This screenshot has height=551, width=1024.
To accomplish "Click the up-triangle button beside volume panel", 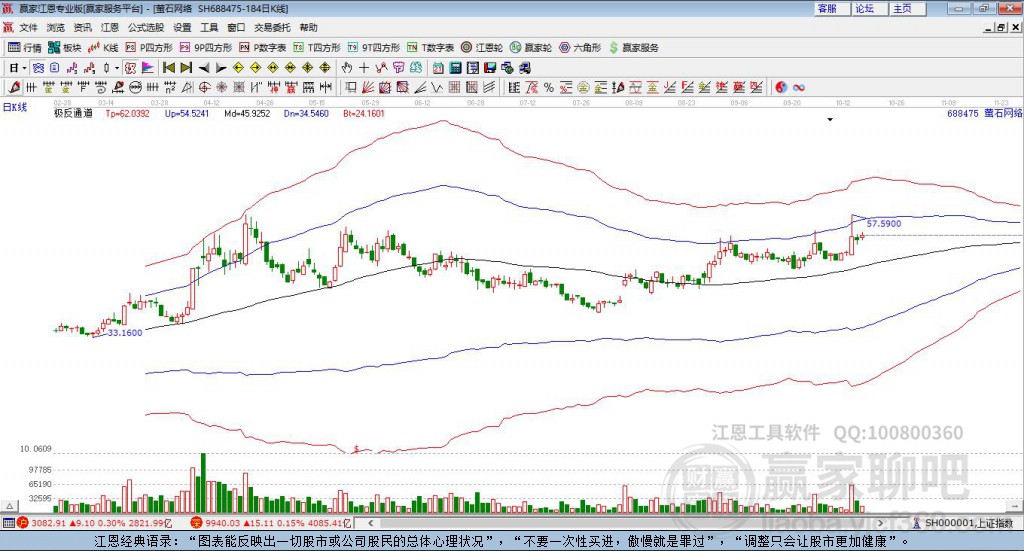I will point(9,506).
